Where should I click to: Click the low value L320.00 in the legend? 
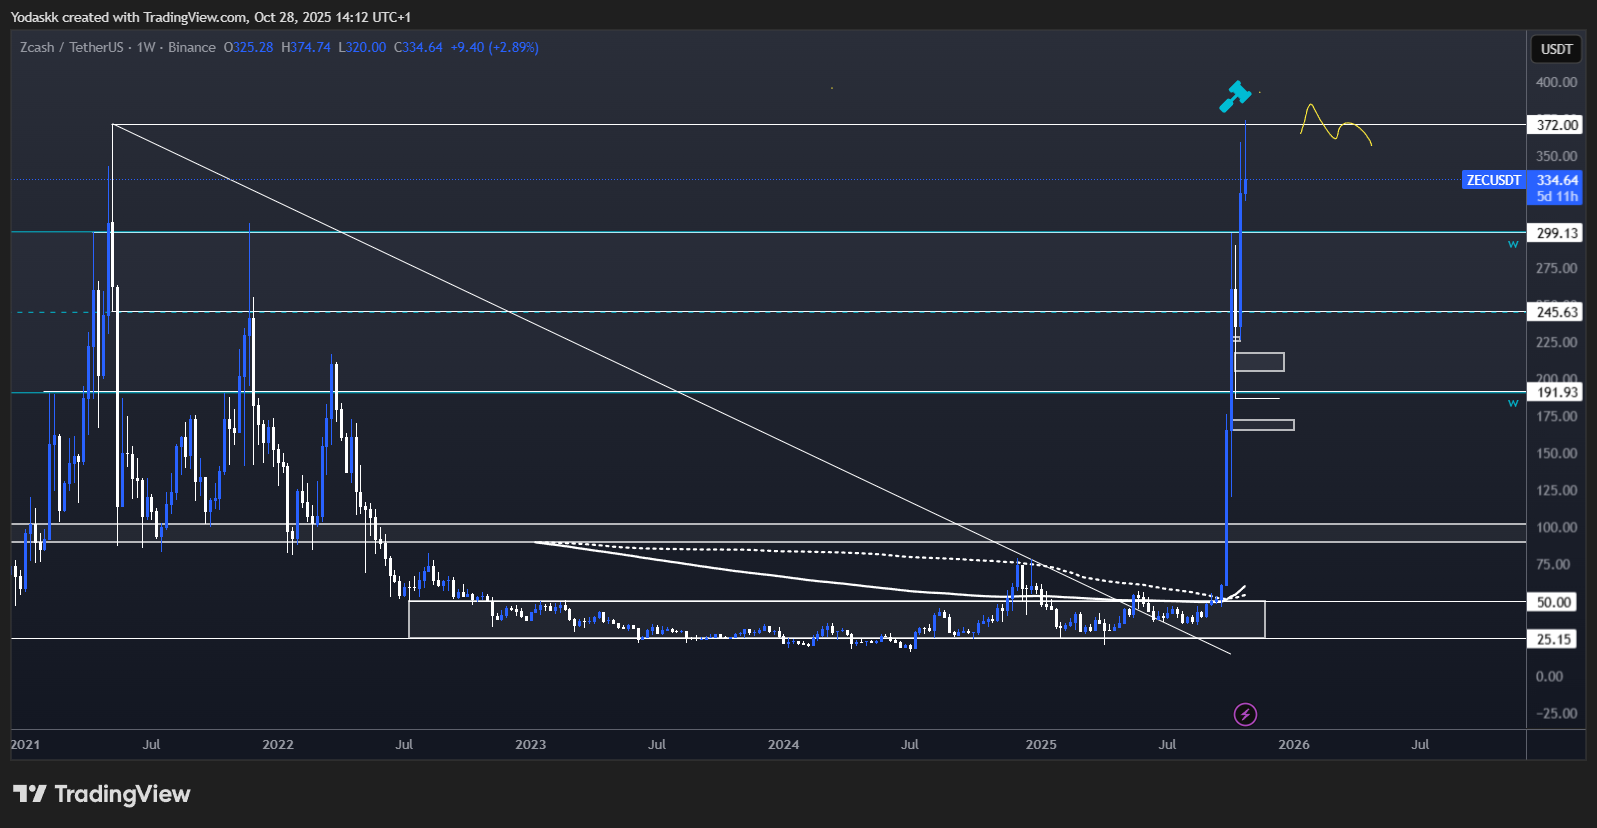click(x=362, y=47)
